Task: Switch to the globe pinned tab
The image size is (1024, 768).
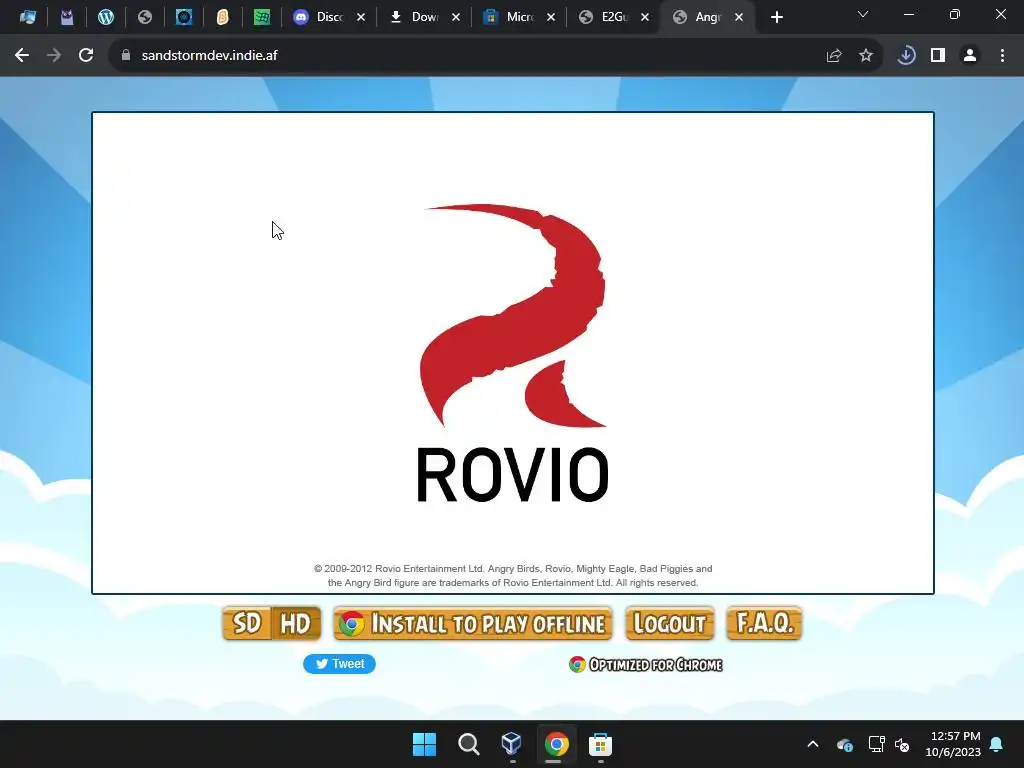Action: 145,17
